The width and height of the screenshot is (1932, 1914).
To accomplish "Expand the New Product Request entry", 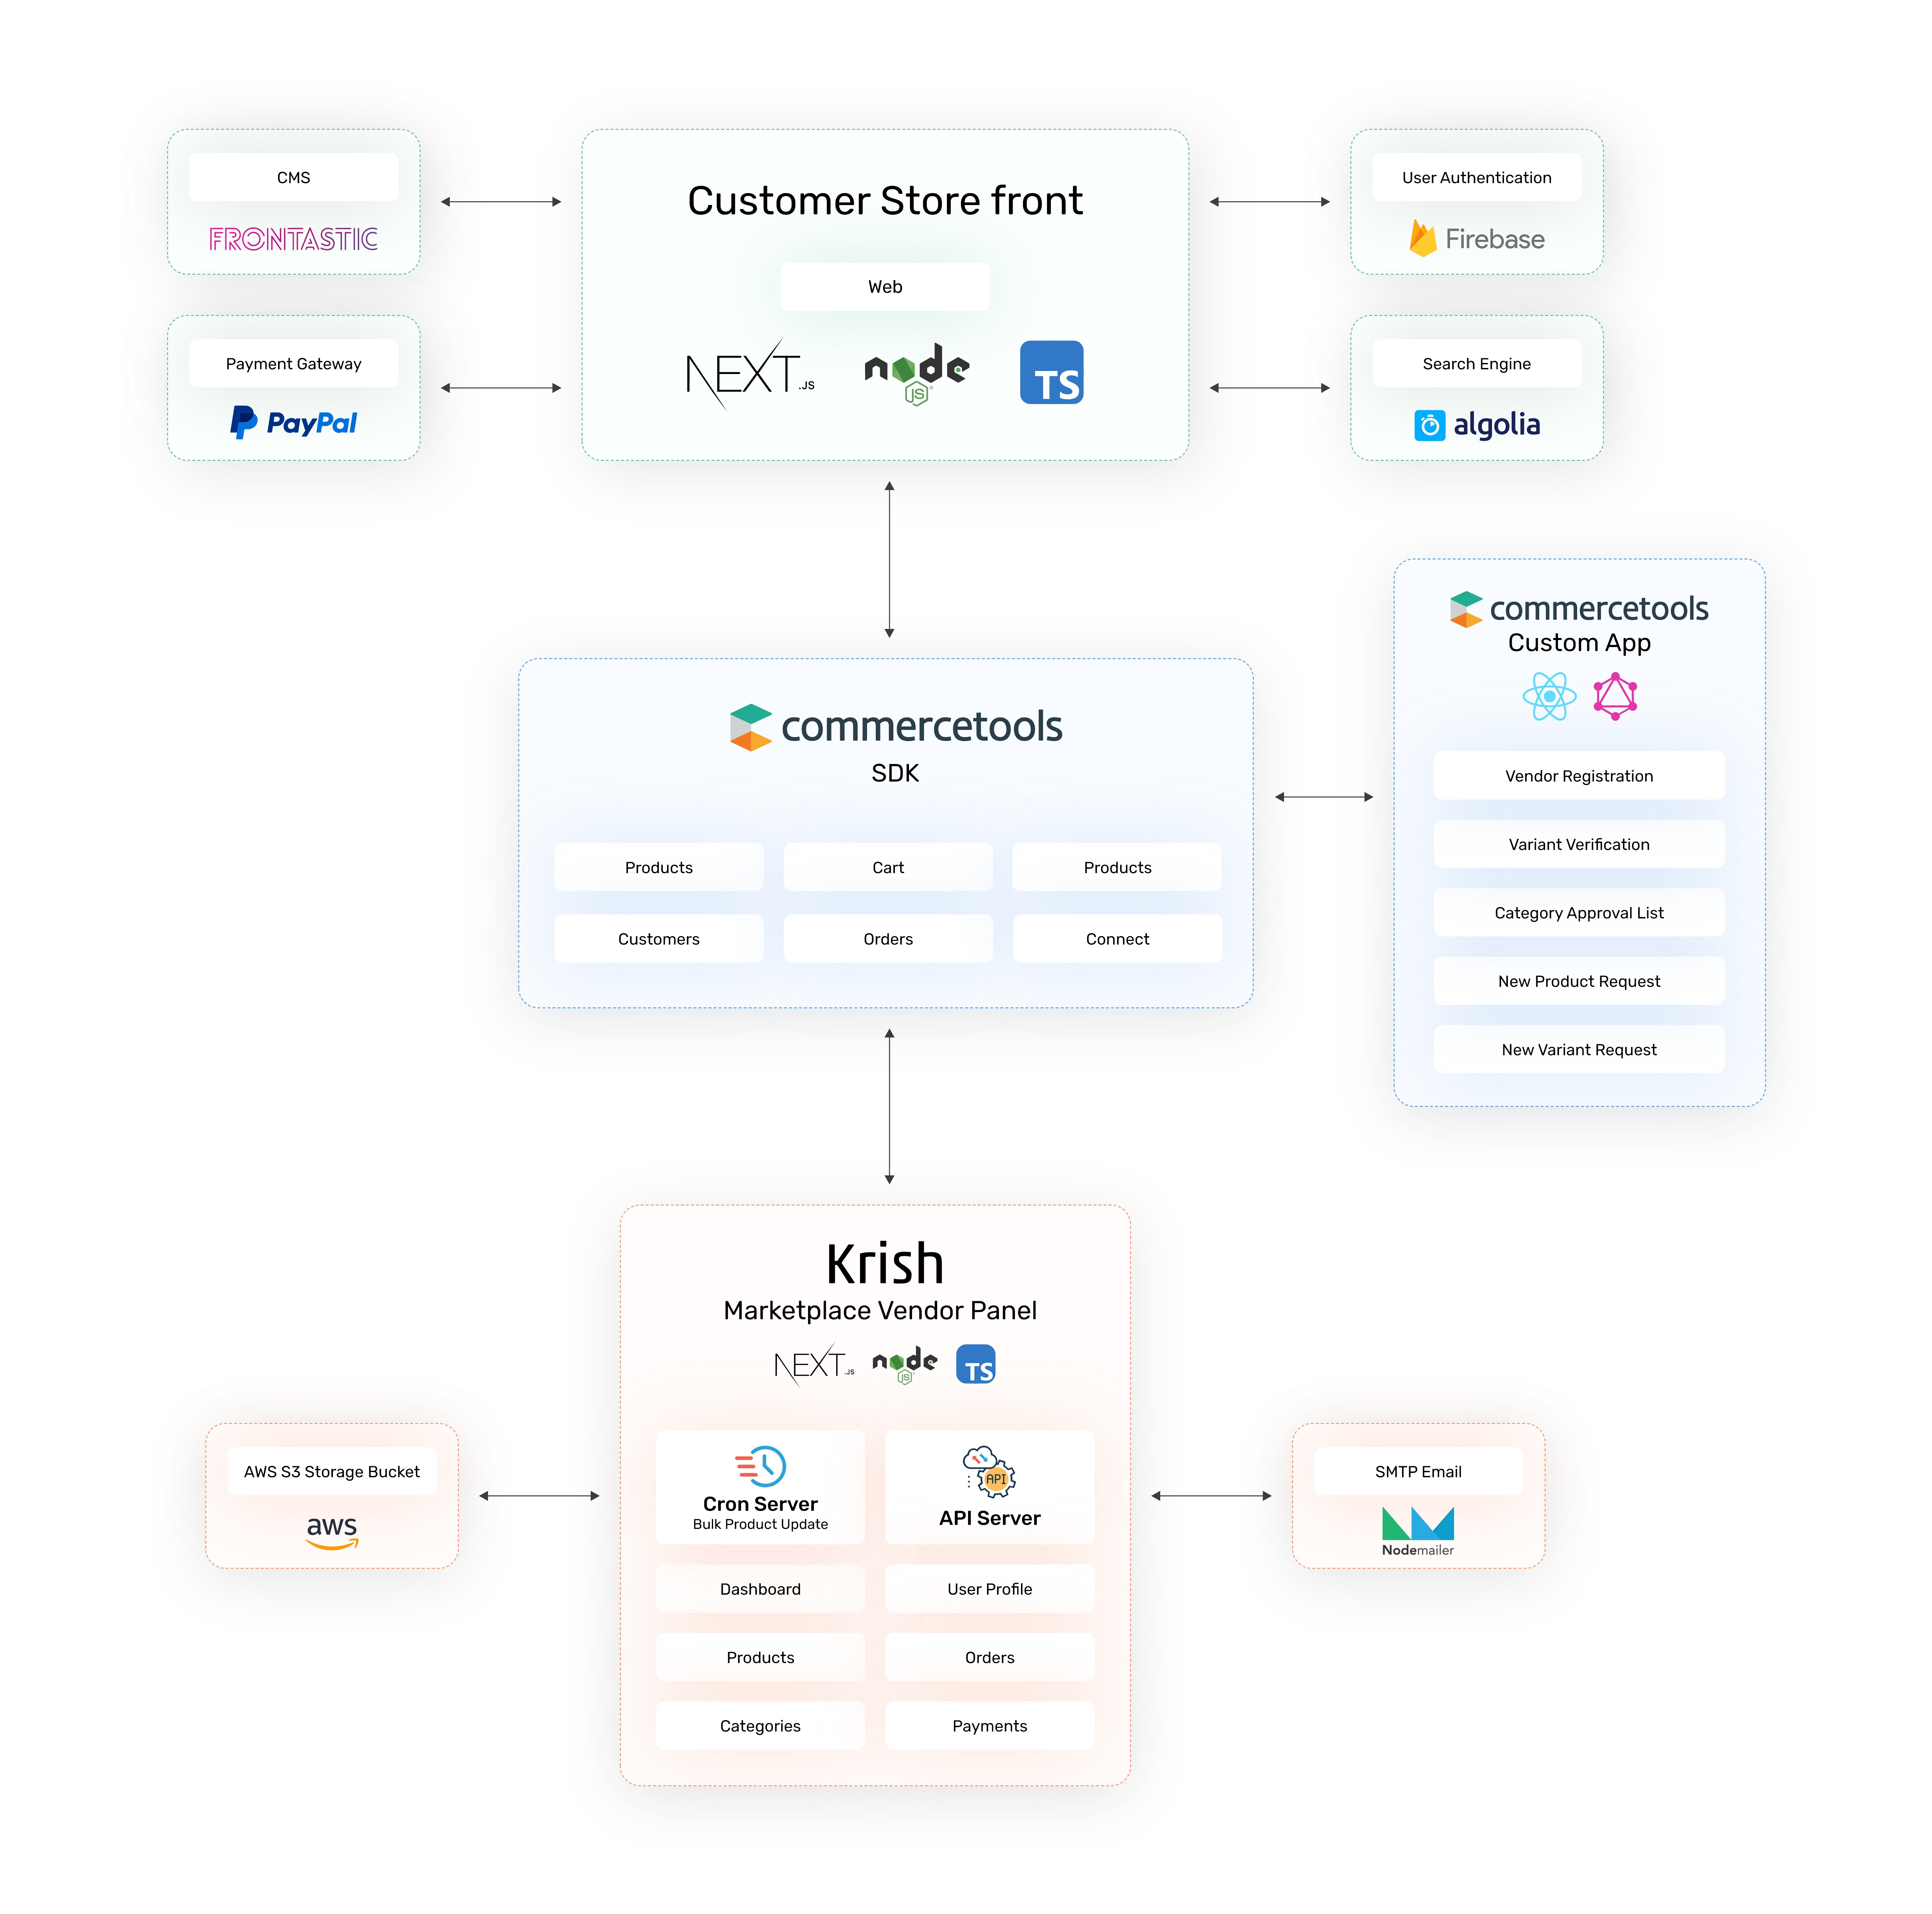I will tap(1579, 981).
